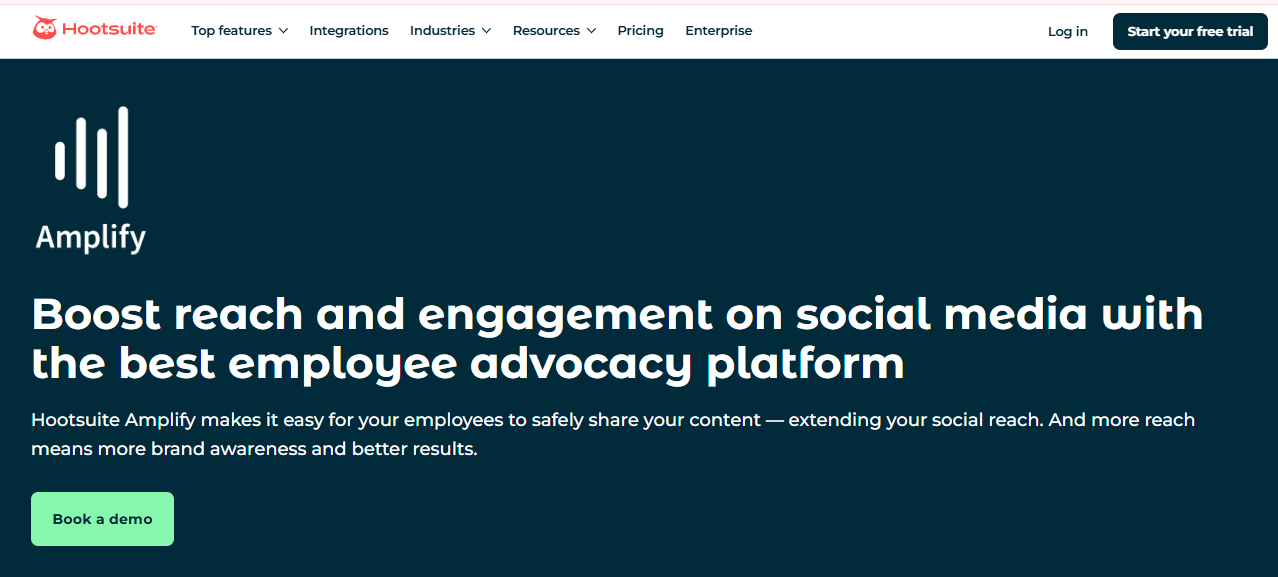Click the Hootsuite wordmark text
1278x577 pixels.
click(x=109, y=30)
